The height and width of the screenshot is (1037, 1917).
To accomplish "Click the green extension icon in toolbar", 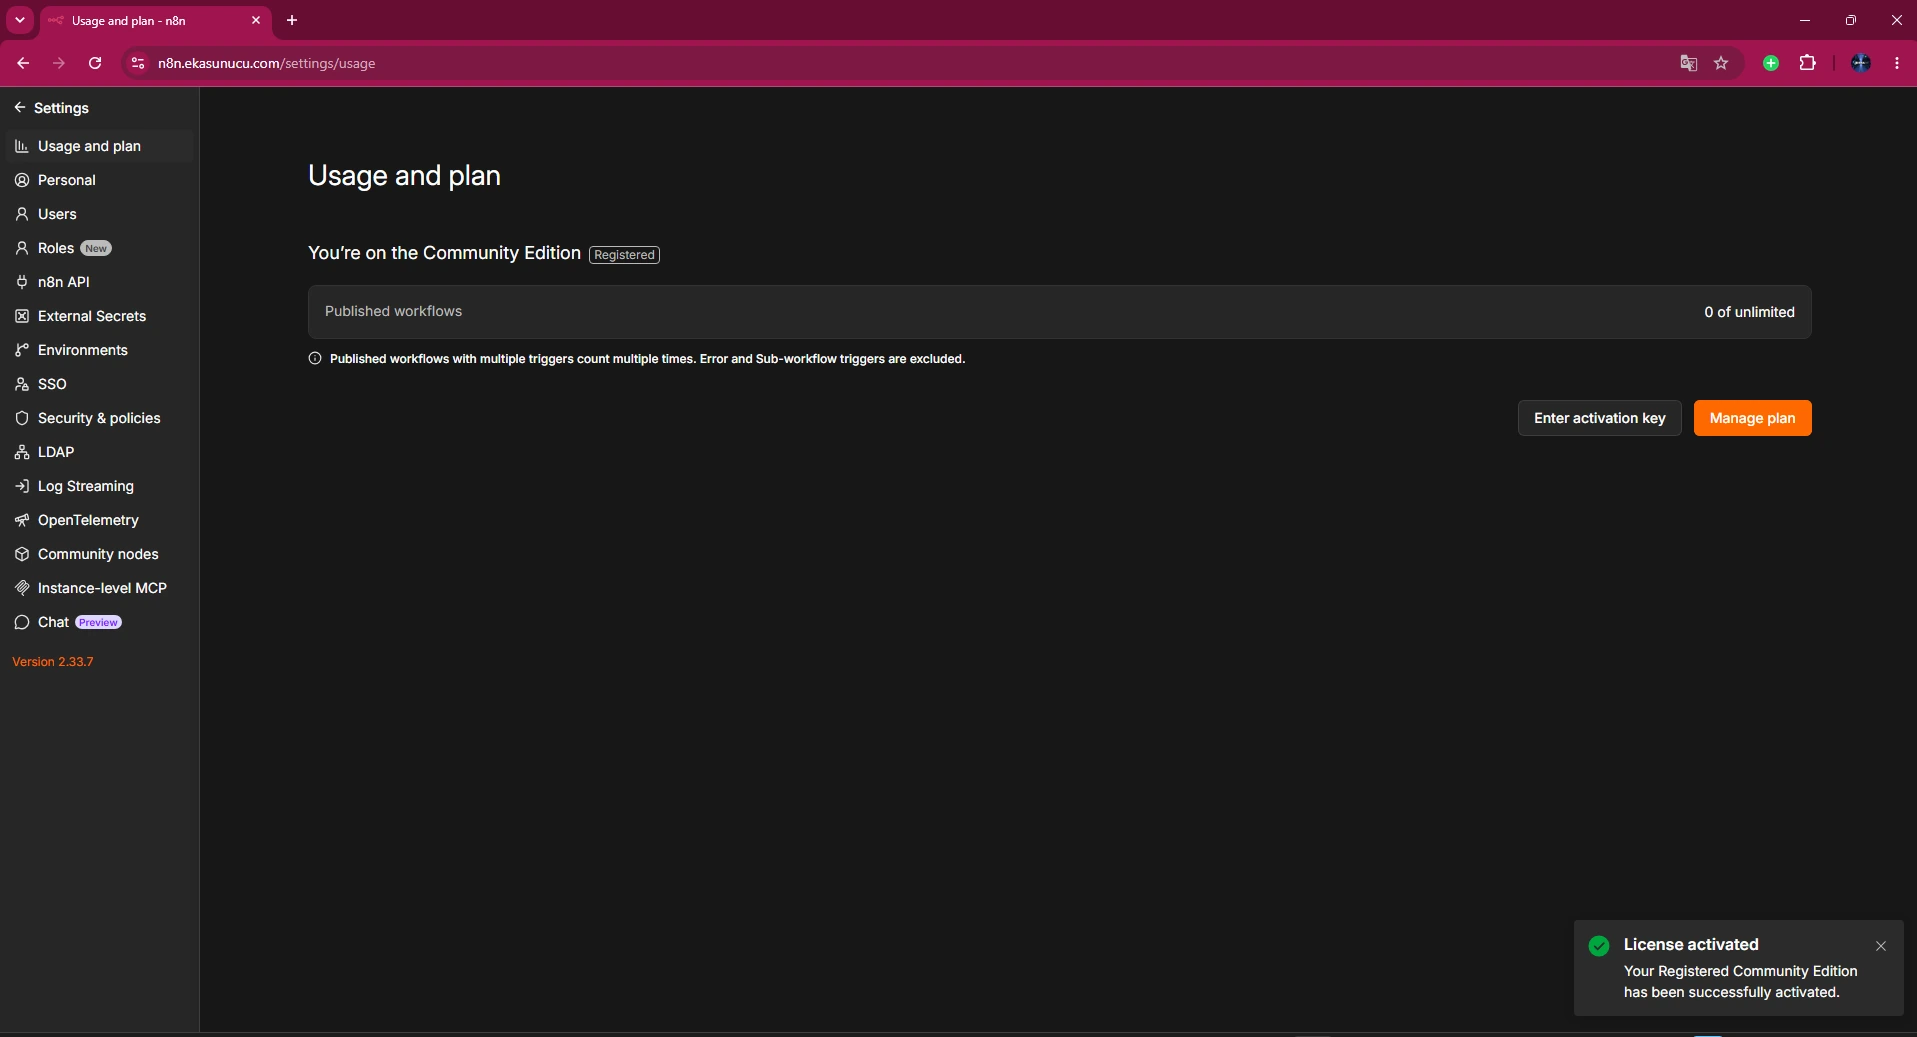I will pos(1771,63).
